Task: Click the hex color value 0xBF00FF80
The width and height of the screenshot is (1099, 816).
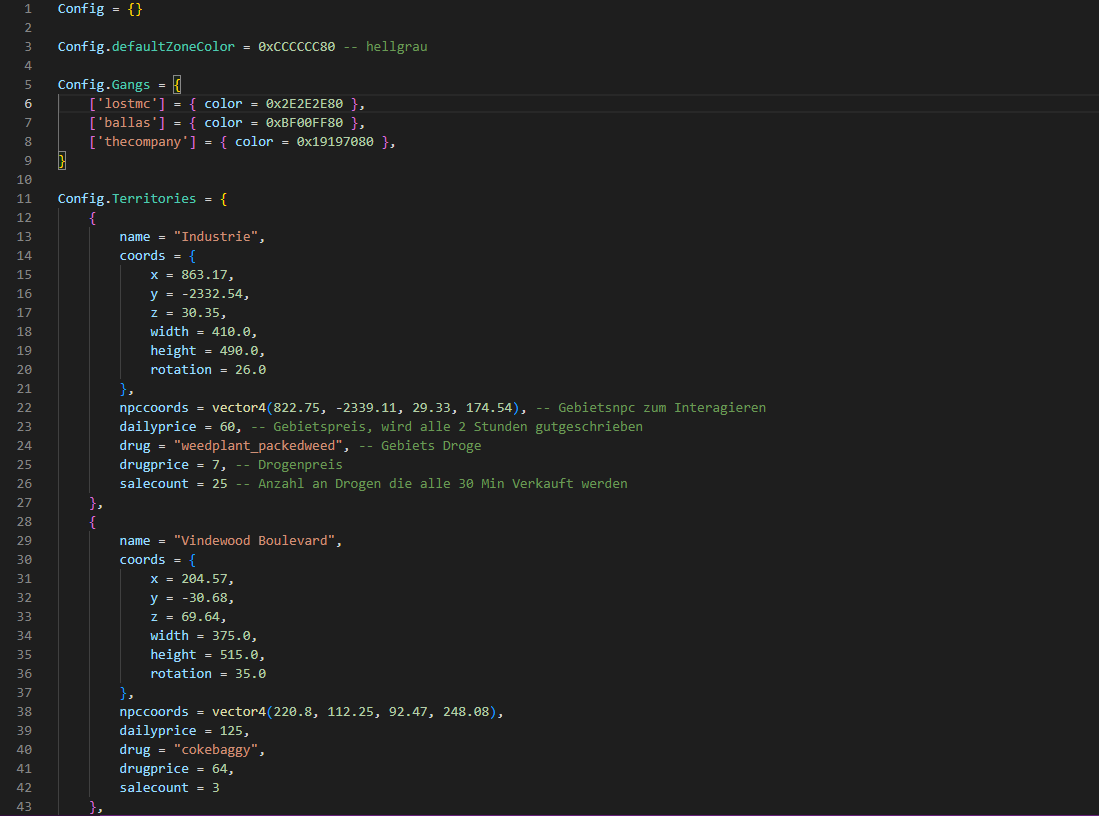Action: coord(303,123)
